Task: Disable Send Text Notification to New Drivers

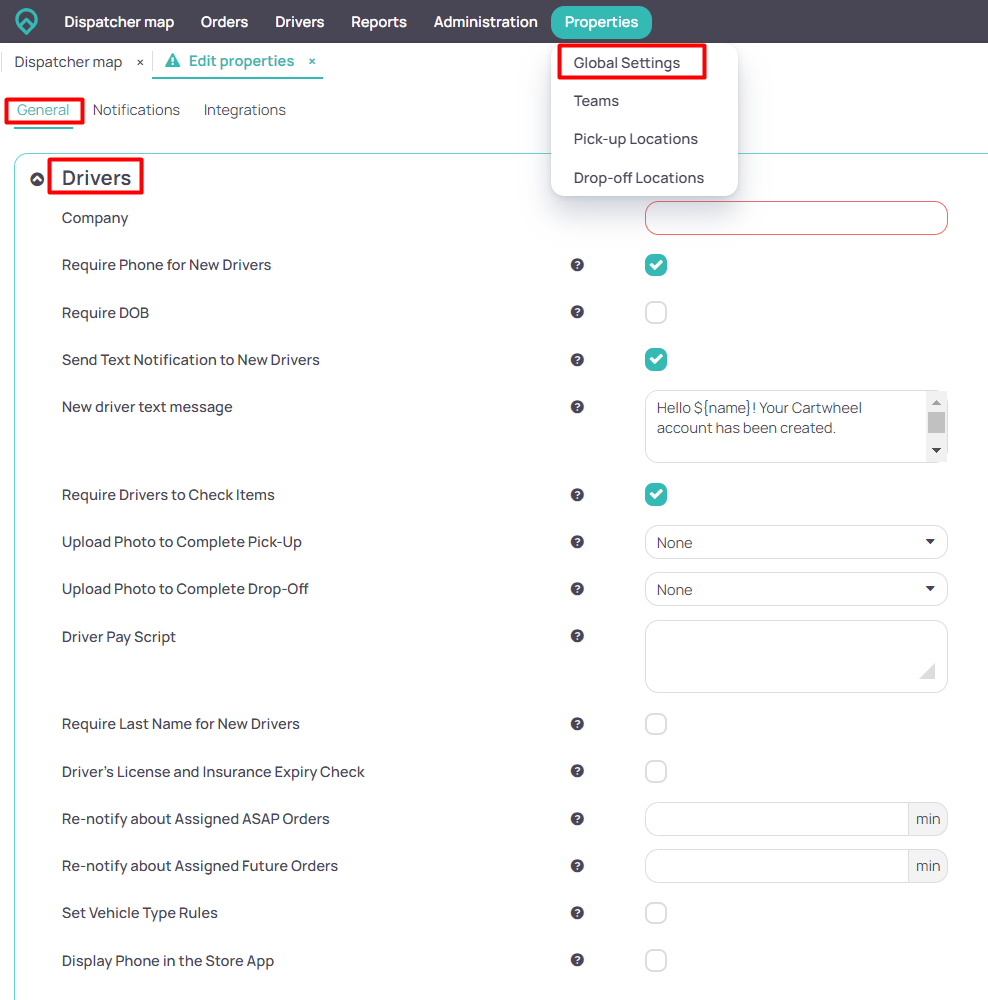Action: tap(656, 359)
